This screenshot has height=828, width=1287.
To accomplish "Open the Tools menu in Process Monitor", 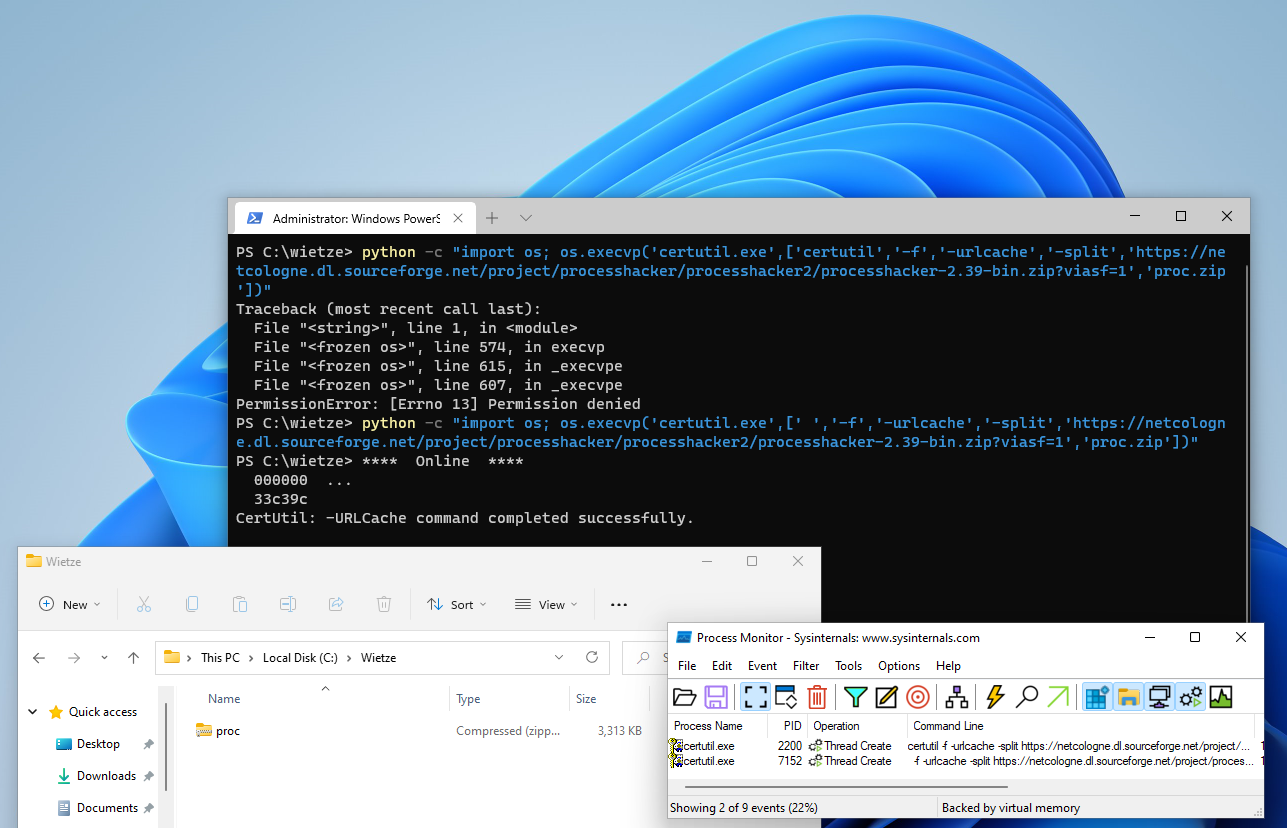I will pyautogui.click(x=849, y=666).
